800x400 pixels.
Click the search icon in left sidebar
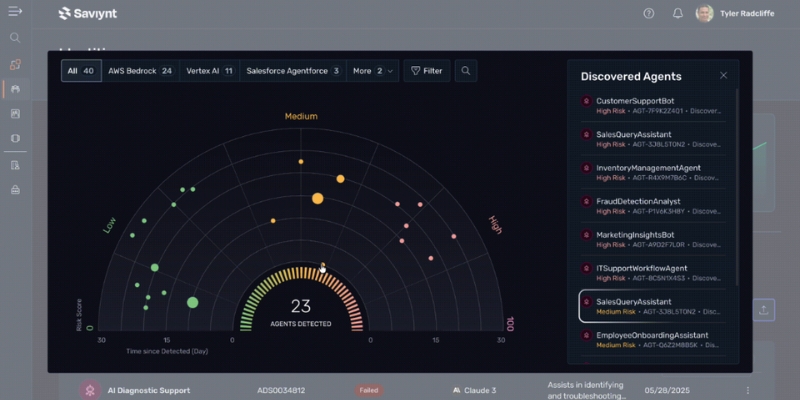tap(15, 38)
